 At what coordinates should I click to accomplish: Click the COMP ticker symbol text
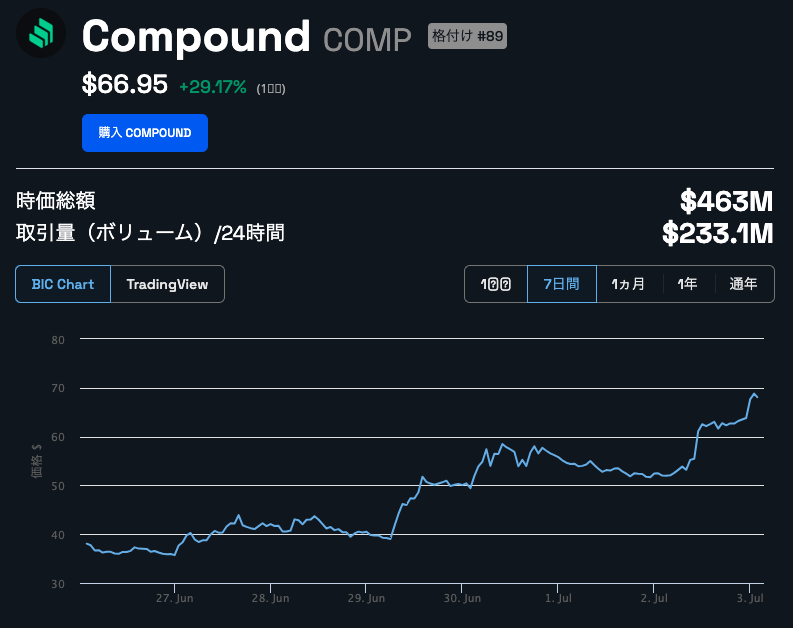tap(367, 40)
